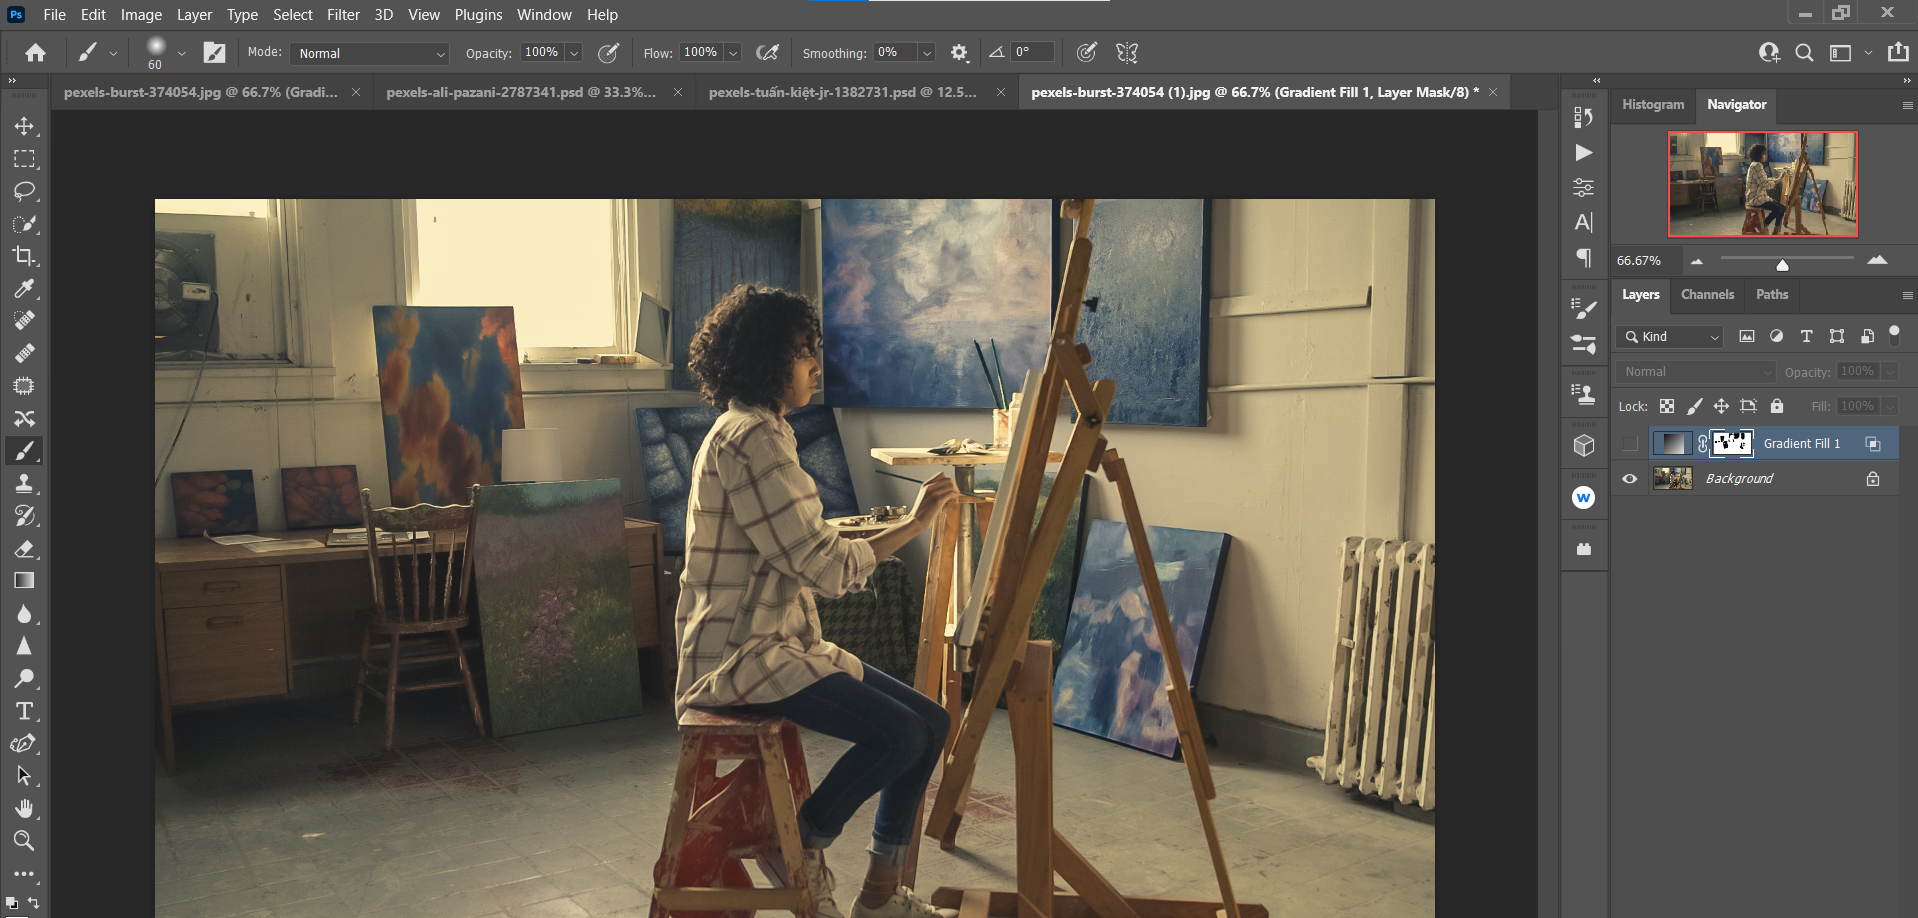
Task: Activate the Eyedropper tool
Action: click(25, 289)
